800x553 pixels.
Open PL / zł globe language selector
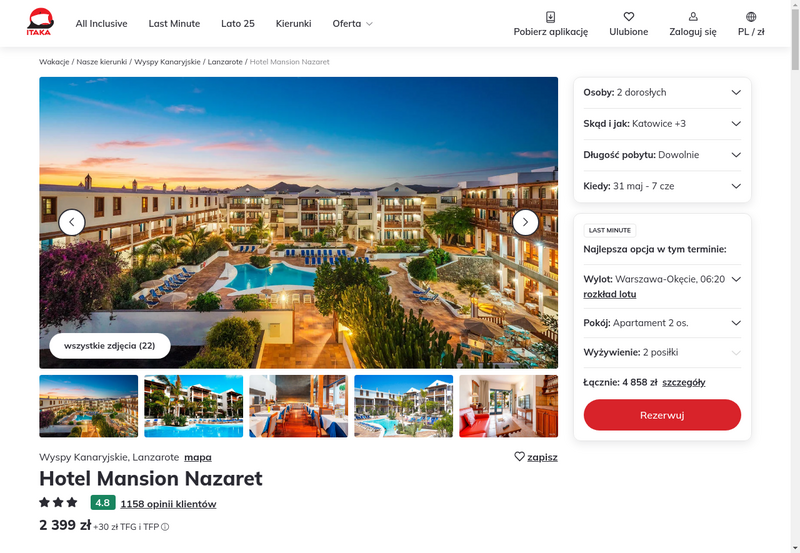click(751, 17)
